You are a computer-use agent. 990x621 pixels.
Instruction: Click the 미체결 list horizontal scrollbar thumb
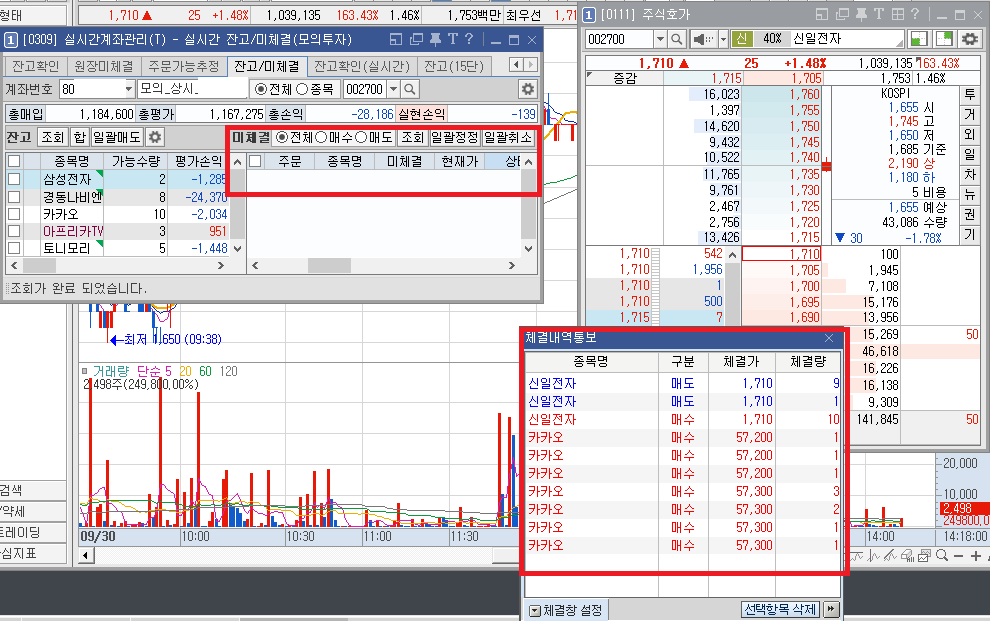coord(329,266)
